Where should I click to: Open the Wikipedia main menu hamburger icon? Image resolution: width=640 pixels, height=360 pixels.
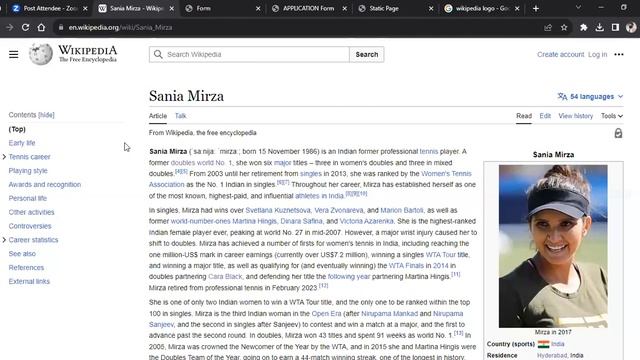(13, 54)
